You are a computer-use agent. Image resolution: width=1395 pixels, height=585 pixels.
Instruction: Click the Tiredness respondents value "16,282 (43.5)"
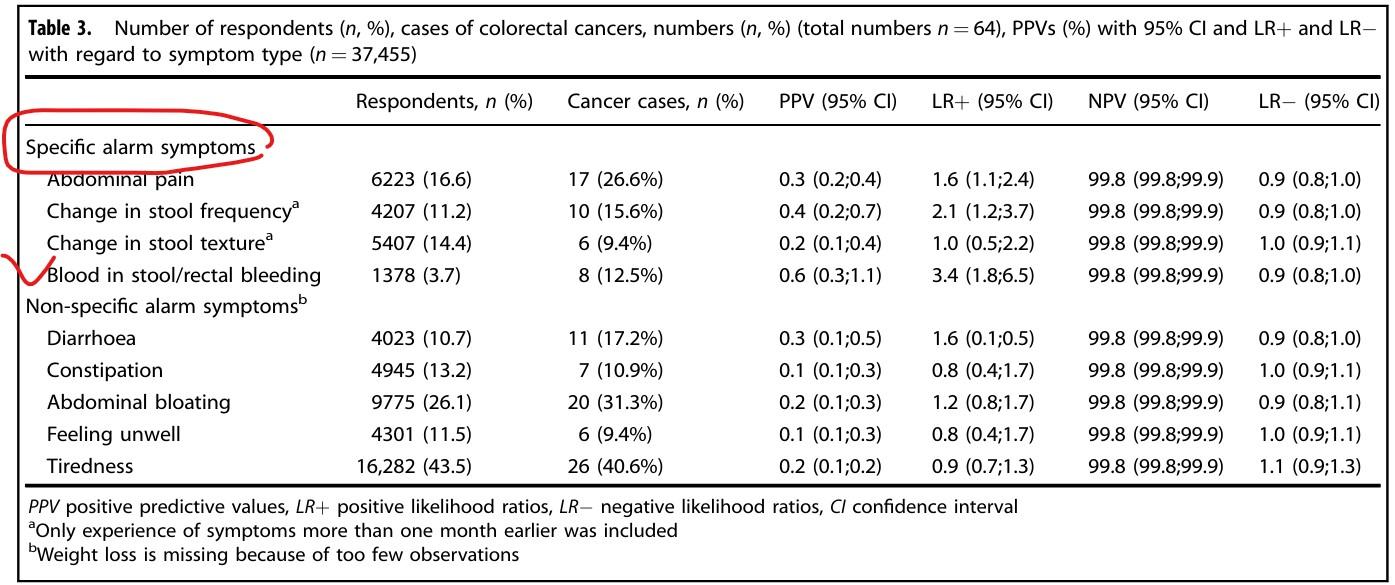coord(414,466)
